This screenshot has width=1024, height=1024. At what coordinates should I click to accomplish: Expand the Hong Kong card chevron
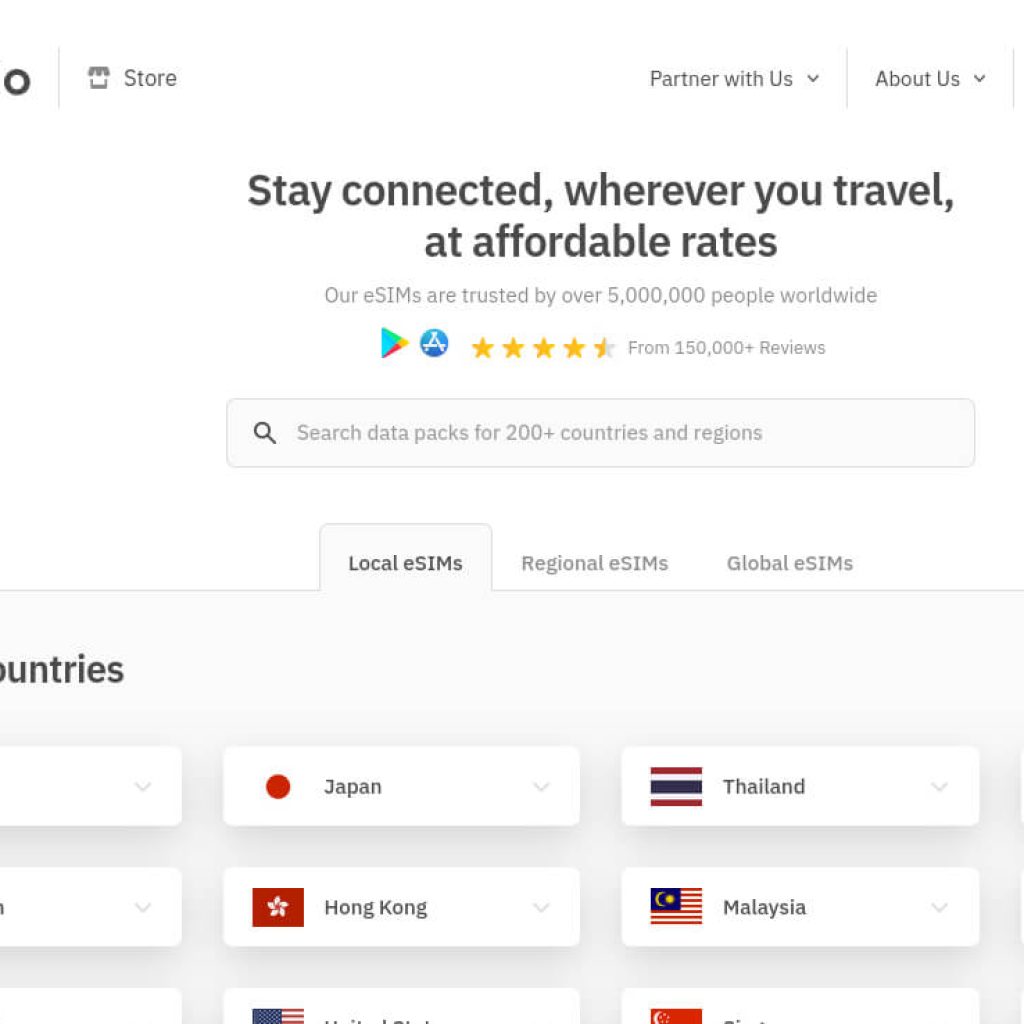click(x=541, y=908)
